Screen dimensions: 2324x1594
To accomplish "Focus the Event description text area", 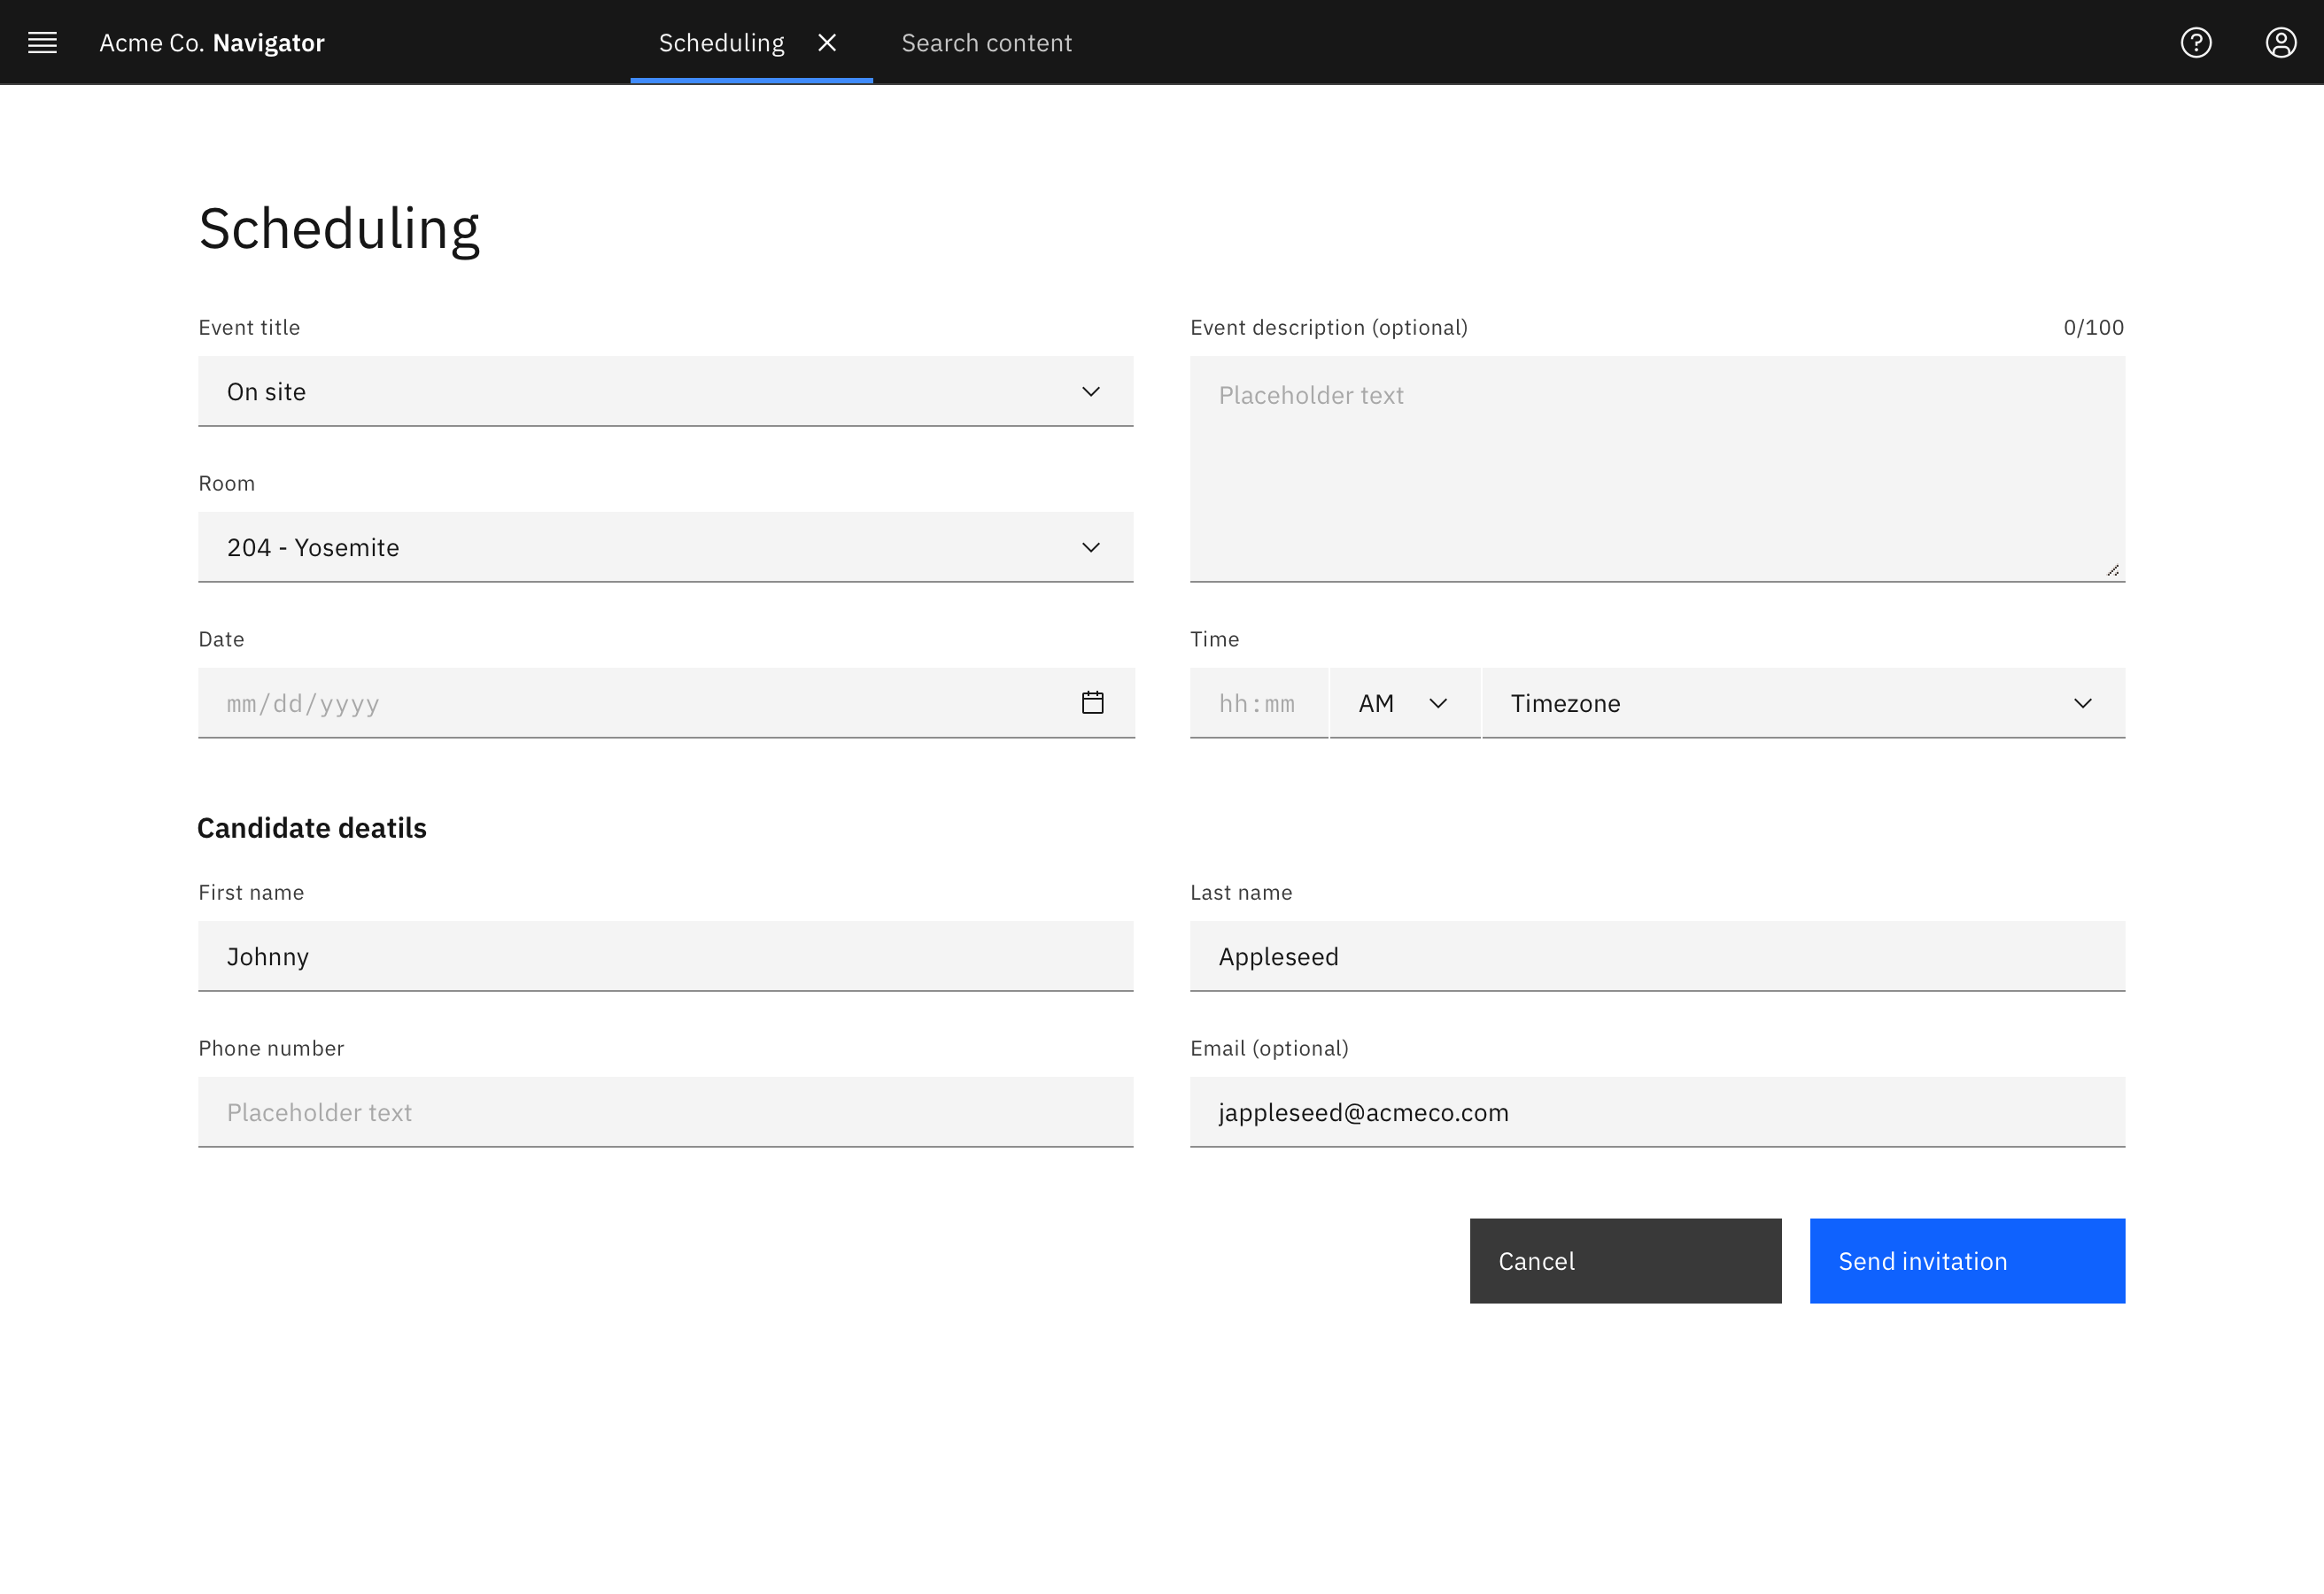I will 1656,468.
